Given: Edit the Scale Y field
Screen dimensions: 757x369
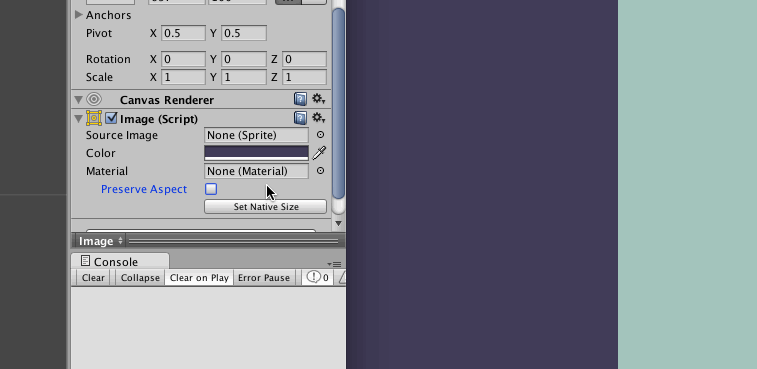Looking at the screenshot, I should [x=244, y=77].
